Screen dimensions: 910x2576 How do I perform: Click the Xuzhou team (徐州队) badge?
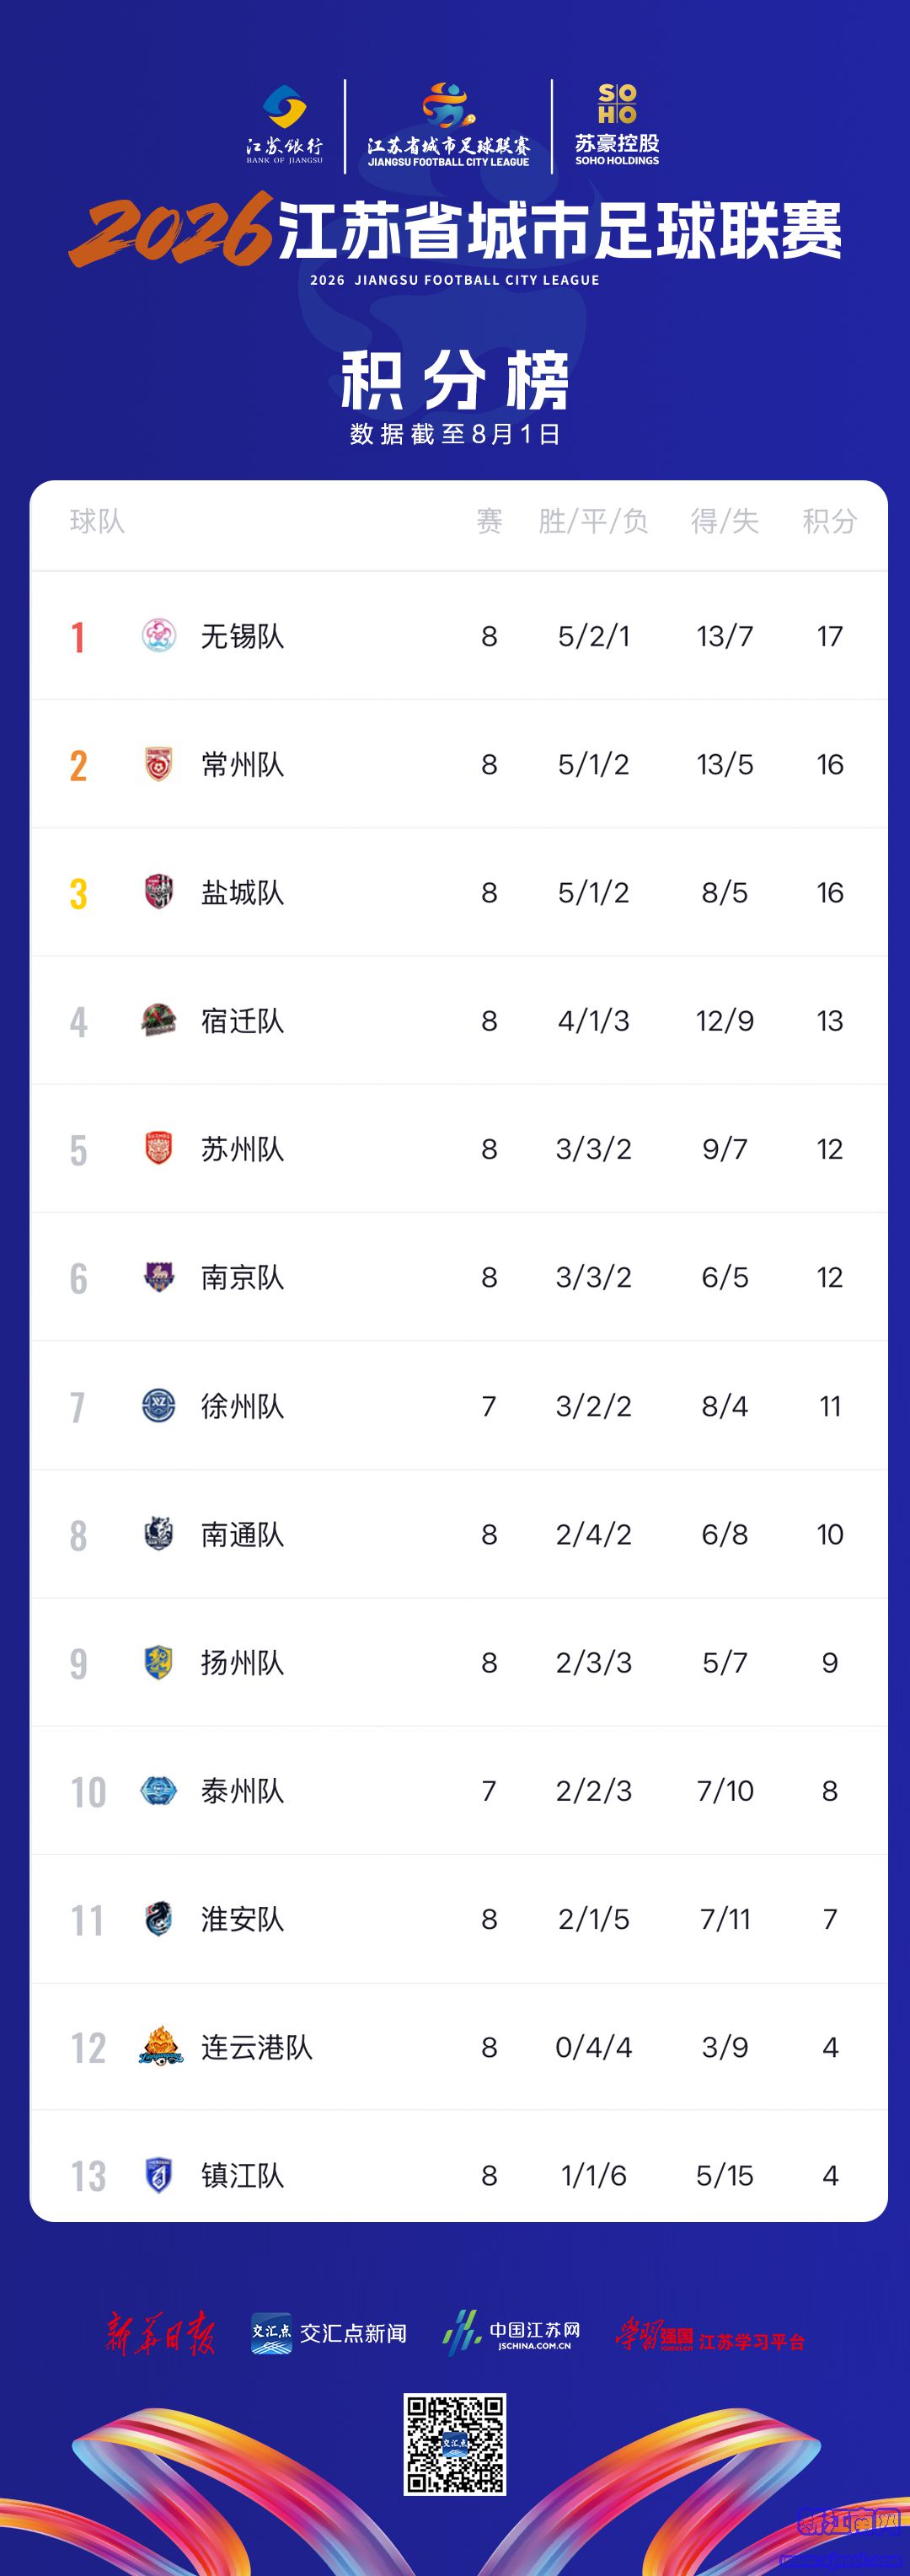(x=159, y=1405)
